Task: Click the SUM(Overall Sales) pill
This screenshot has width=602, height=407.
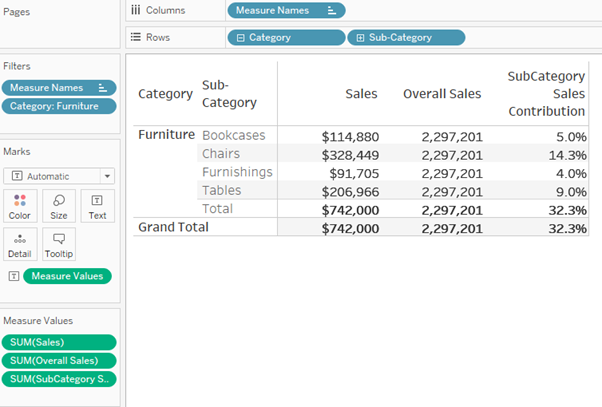Action: tap(59, 360)
